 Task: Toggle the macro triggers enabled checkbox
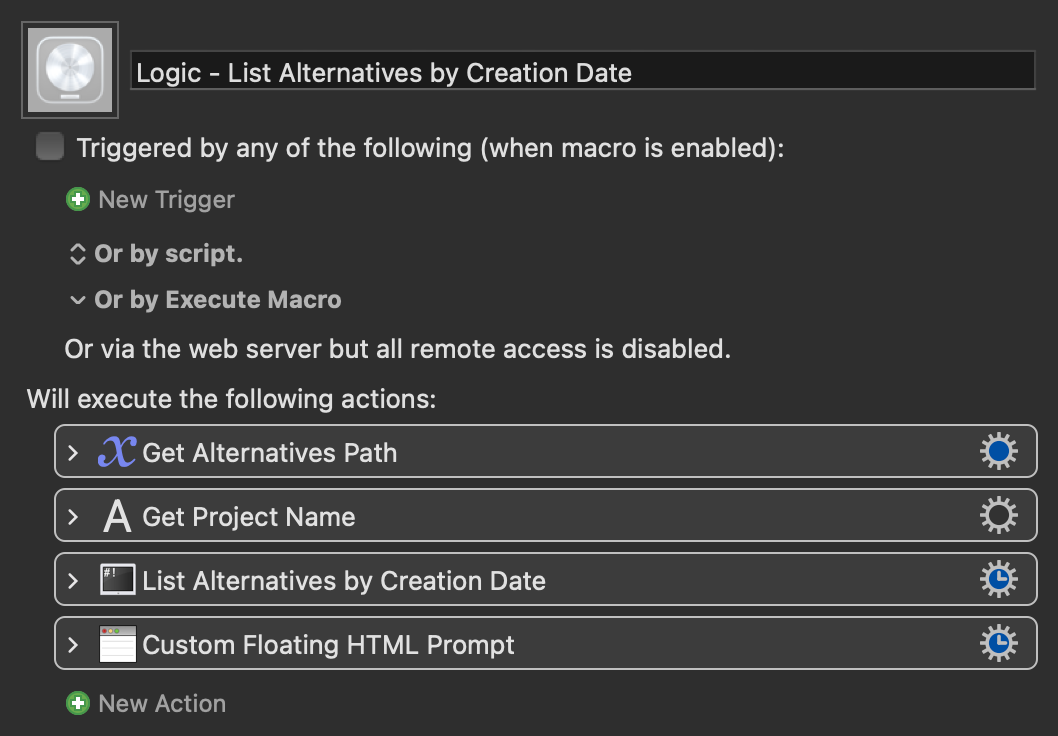tap(50, 146)
